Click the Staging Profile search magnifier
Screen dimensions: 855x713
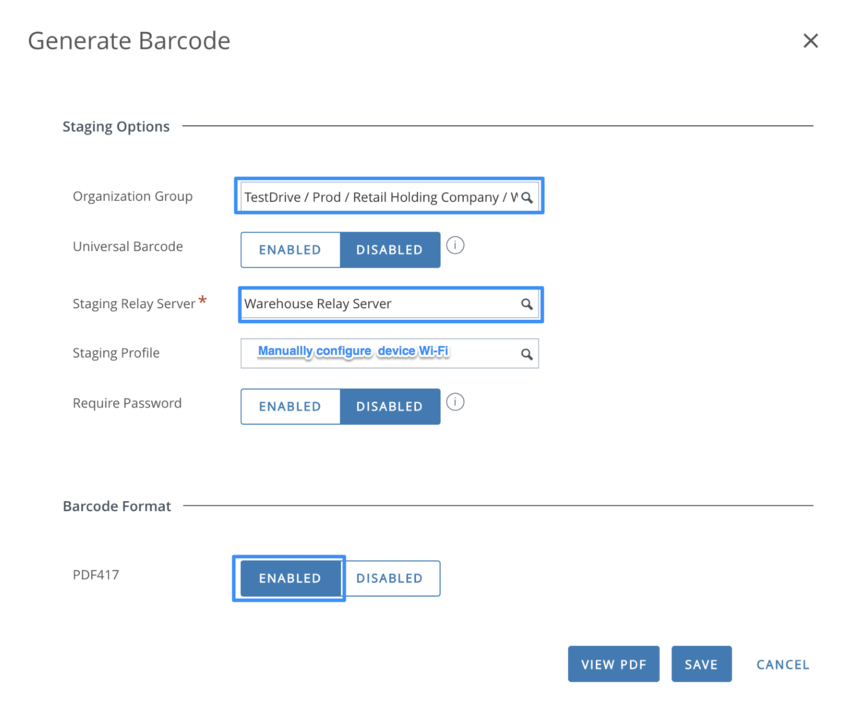526,354
